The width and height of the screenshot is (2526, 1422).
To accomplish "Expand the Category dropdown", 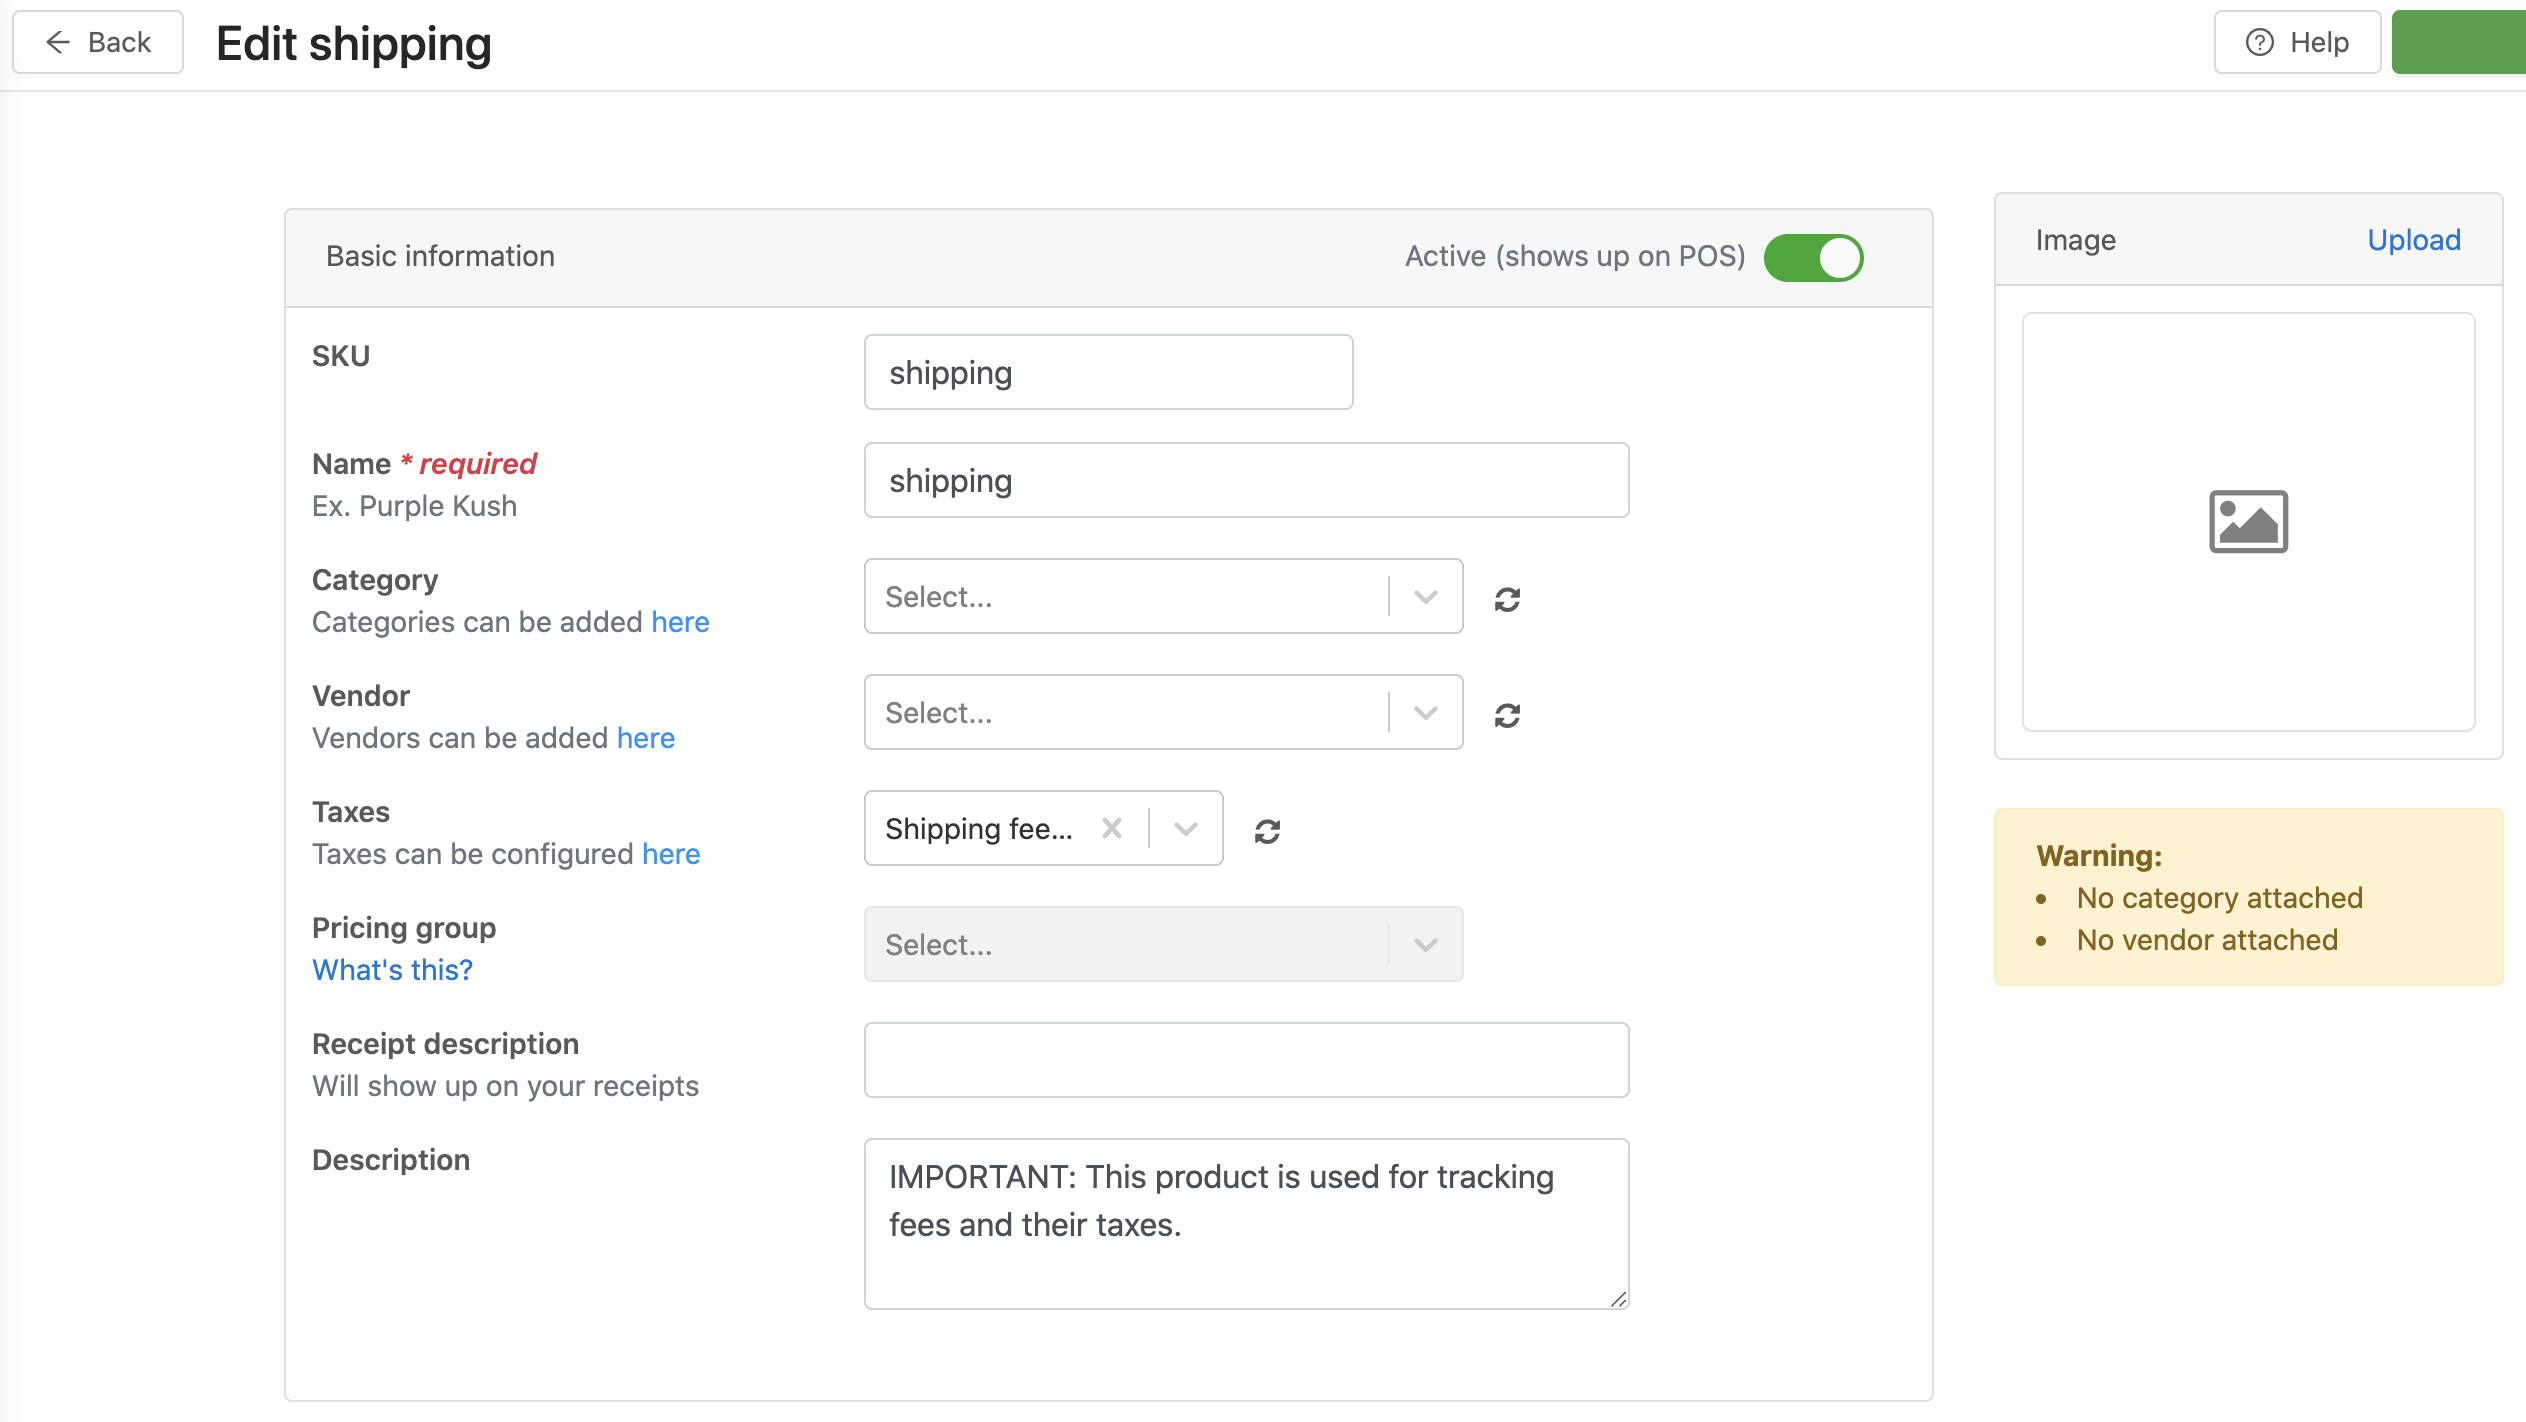I will click(x=1426, y=597).
